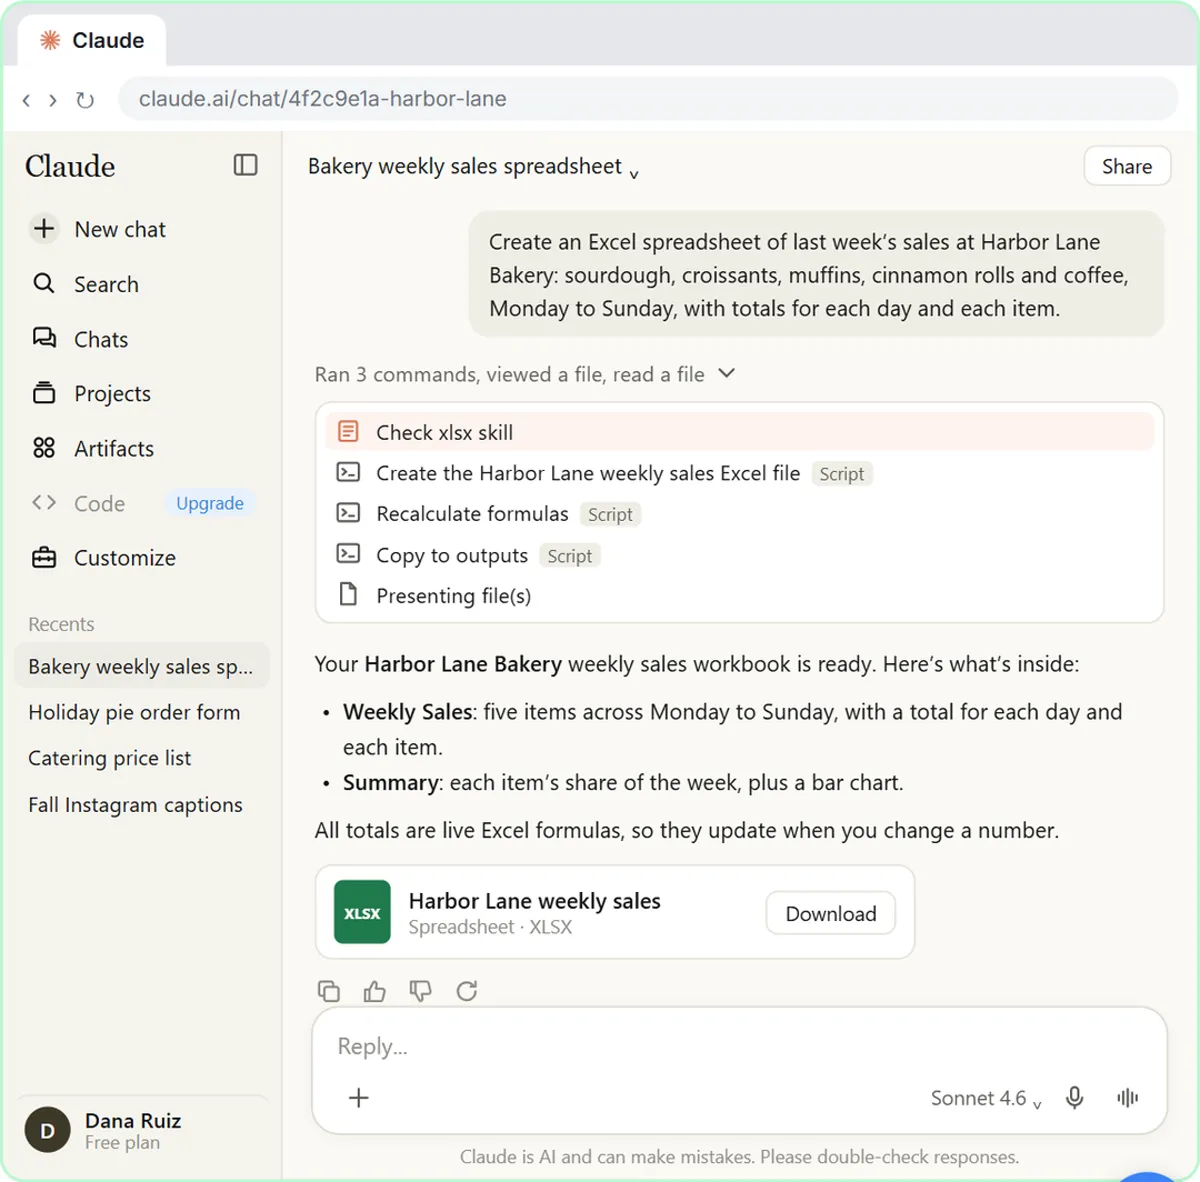Add an attachment with the plus icon
The image size is (1200, 1182).
click(359, 1097)
